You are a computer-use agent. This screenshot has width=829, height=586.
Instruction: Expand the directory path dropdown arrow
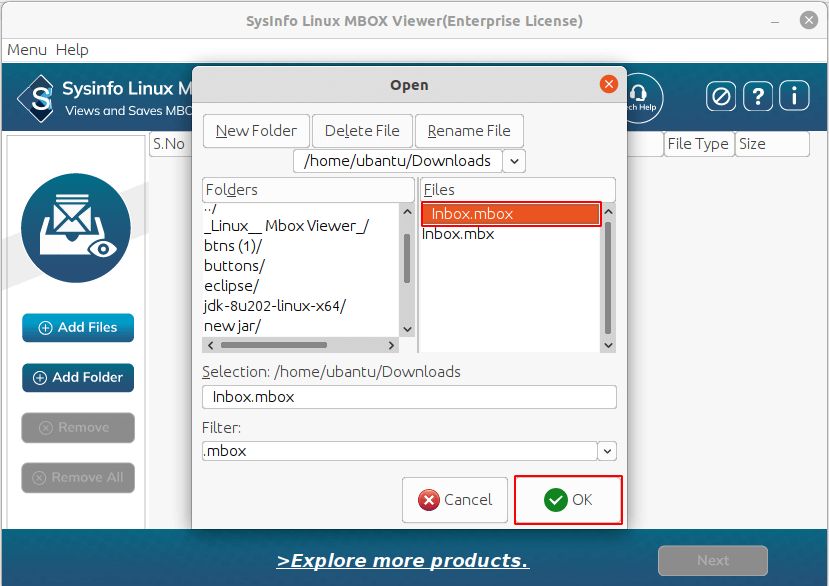[514, 161]
